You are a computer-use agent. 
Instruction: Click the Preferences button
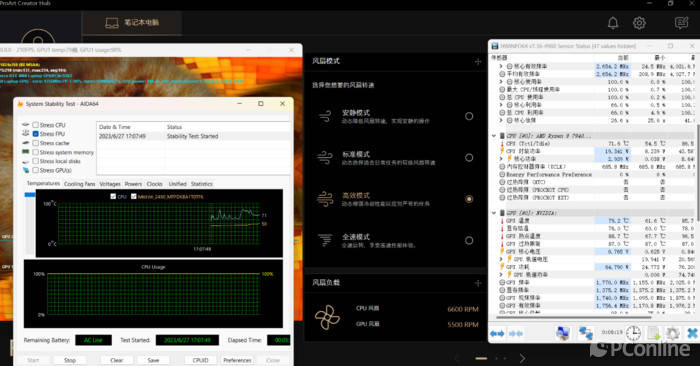238,360
